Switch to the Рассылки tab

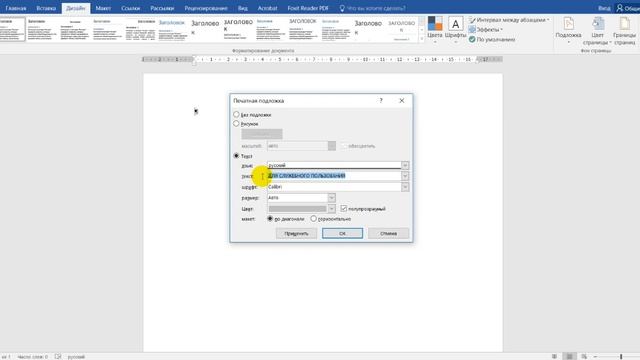(x=162, y=8)
